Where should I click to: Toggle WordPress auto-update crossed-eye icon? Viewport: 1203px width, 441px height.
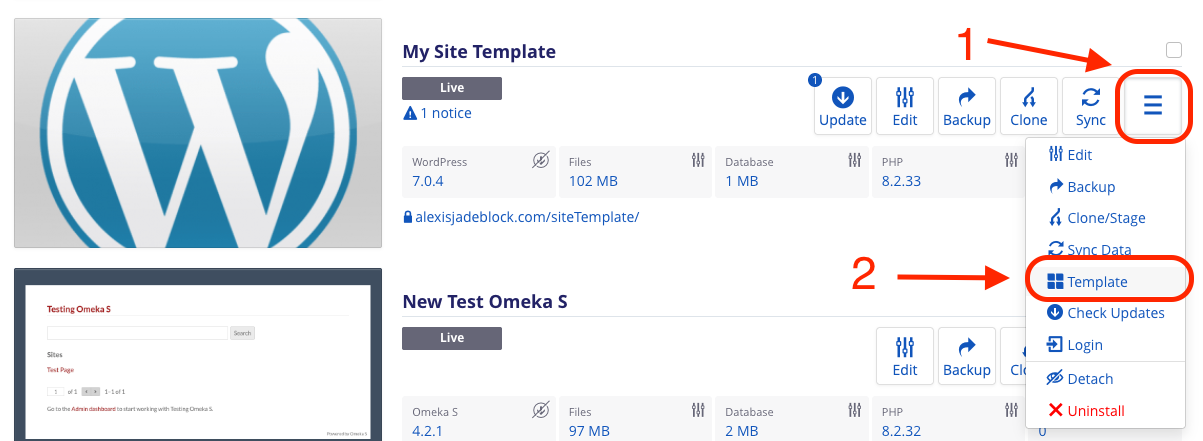click(541, 160)
